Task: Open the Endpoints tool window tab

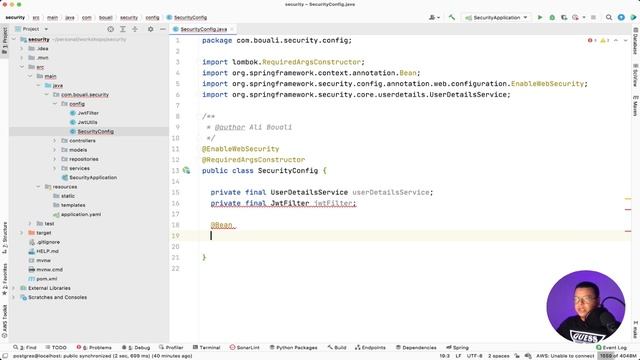Action: [370, 347]
